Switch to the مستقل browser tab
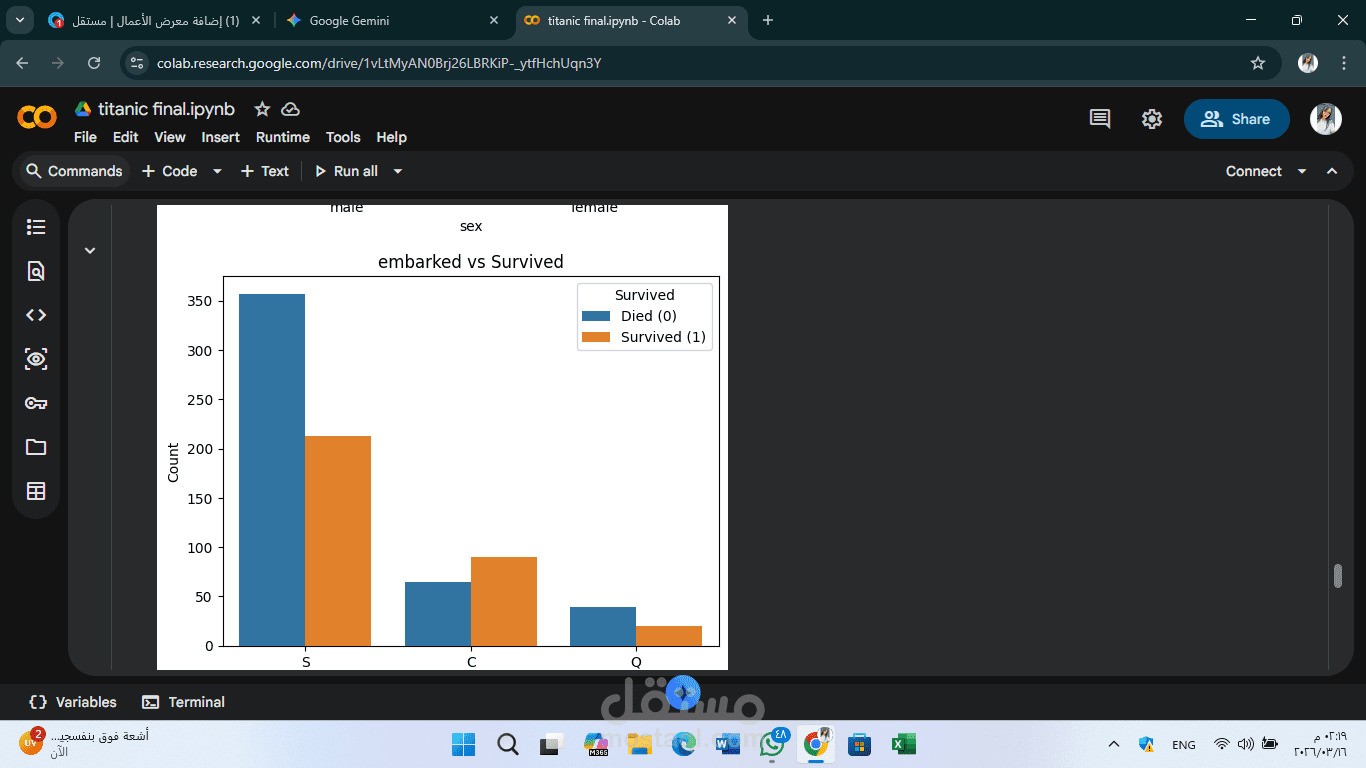Viewport: 1366px width, 768px height. 155,20
